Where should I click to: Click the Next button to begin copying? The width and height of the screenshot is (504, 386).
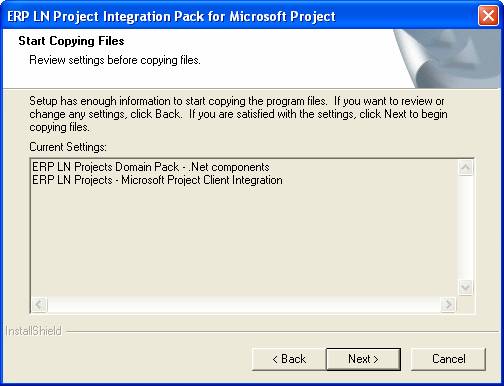363,359
